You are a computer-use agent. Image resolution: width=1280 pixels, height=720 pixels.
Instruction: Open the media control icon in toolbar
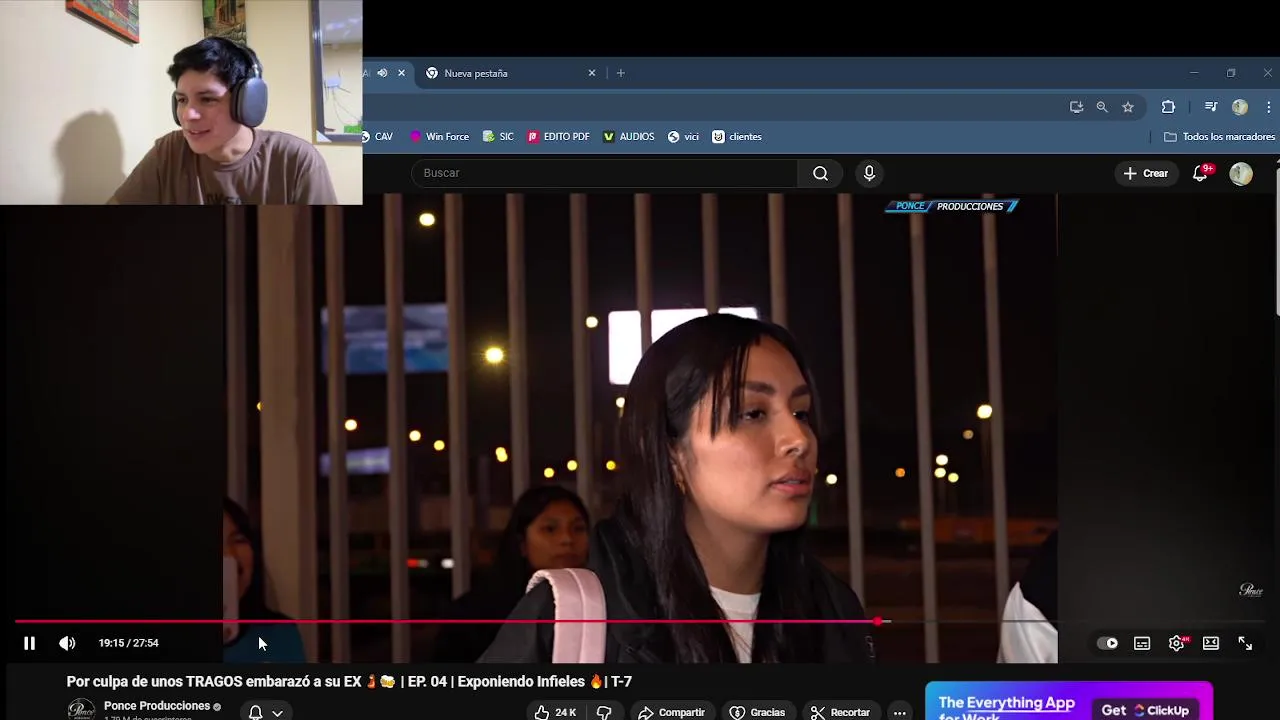1211,107
